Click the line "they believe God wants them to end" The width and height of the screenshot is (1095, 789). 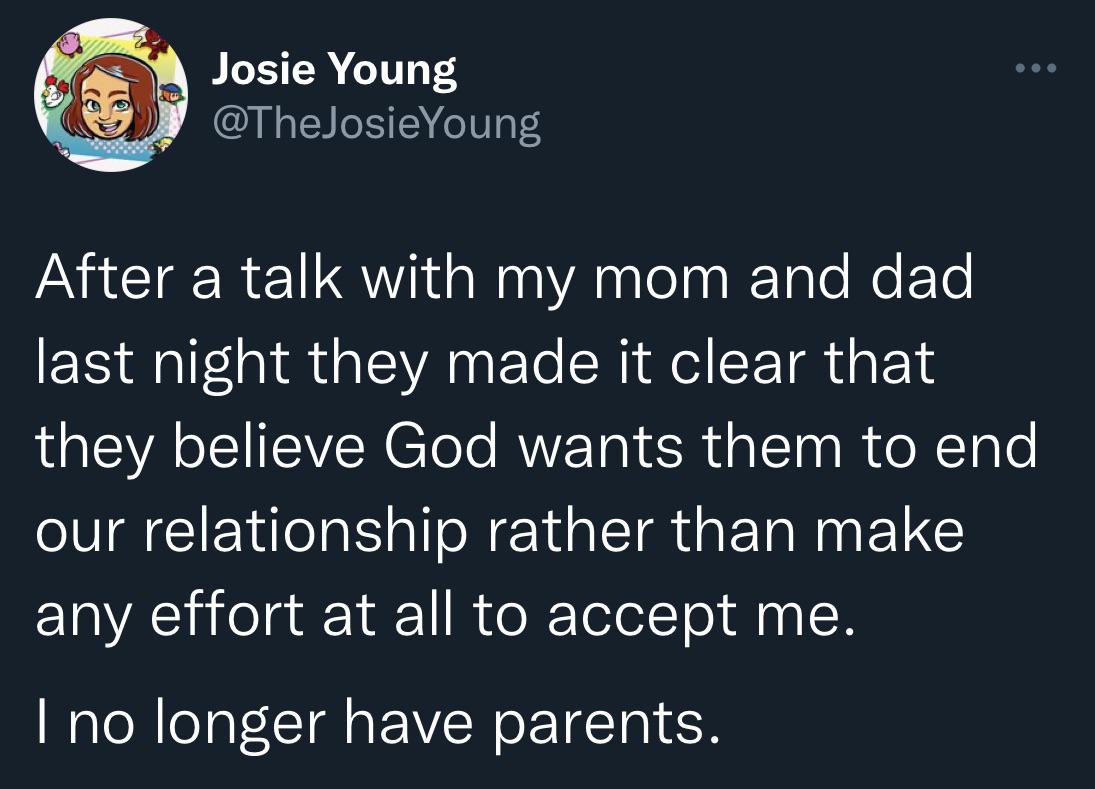(536, 448)
